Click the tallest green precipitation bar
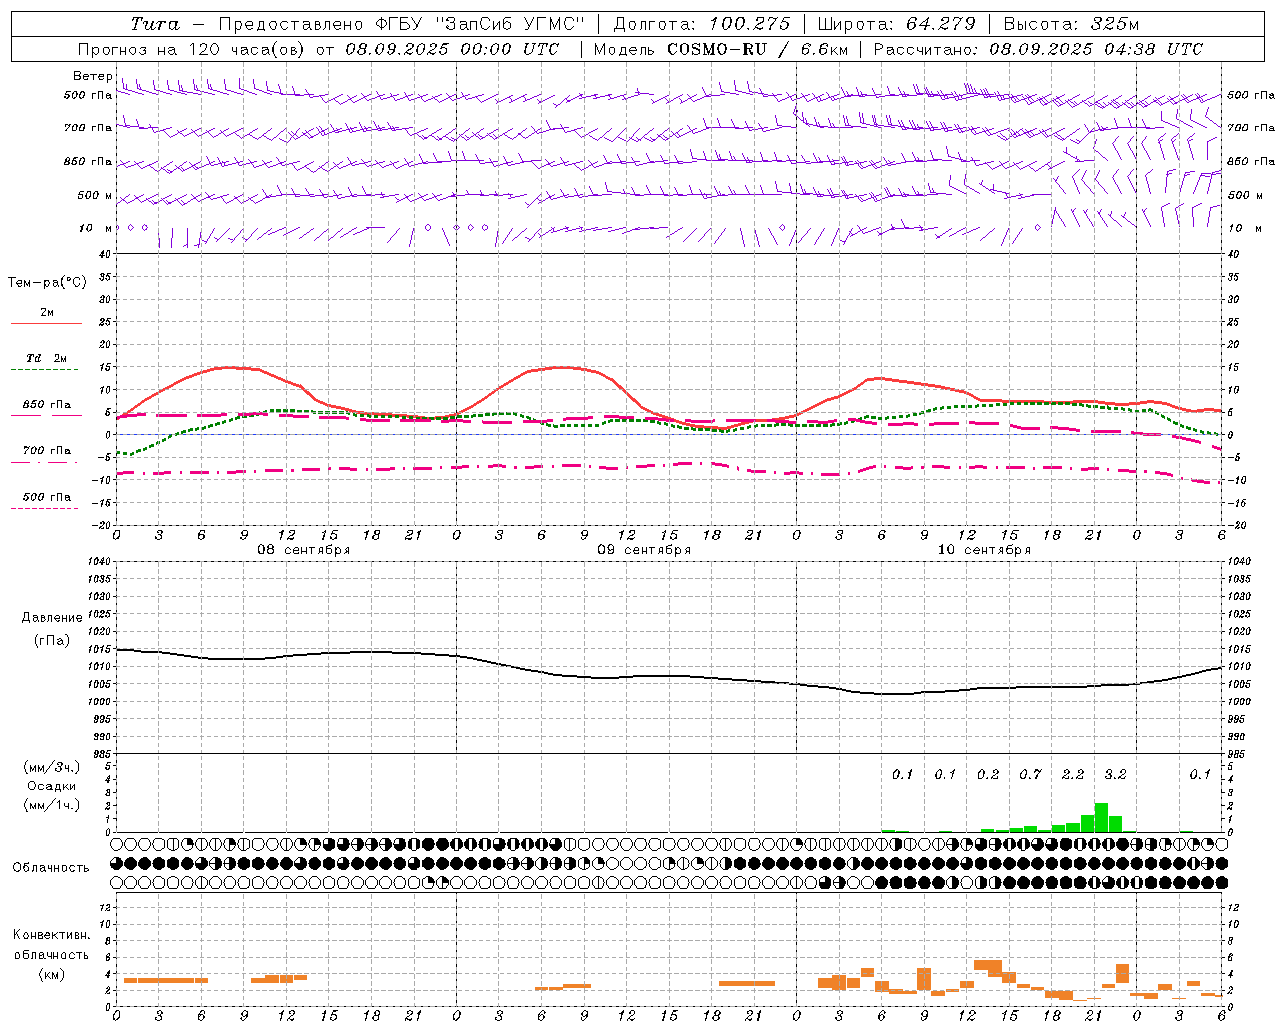Image resolution: width=1280 pixels, height=1024 pixels. click(1101, 817)
